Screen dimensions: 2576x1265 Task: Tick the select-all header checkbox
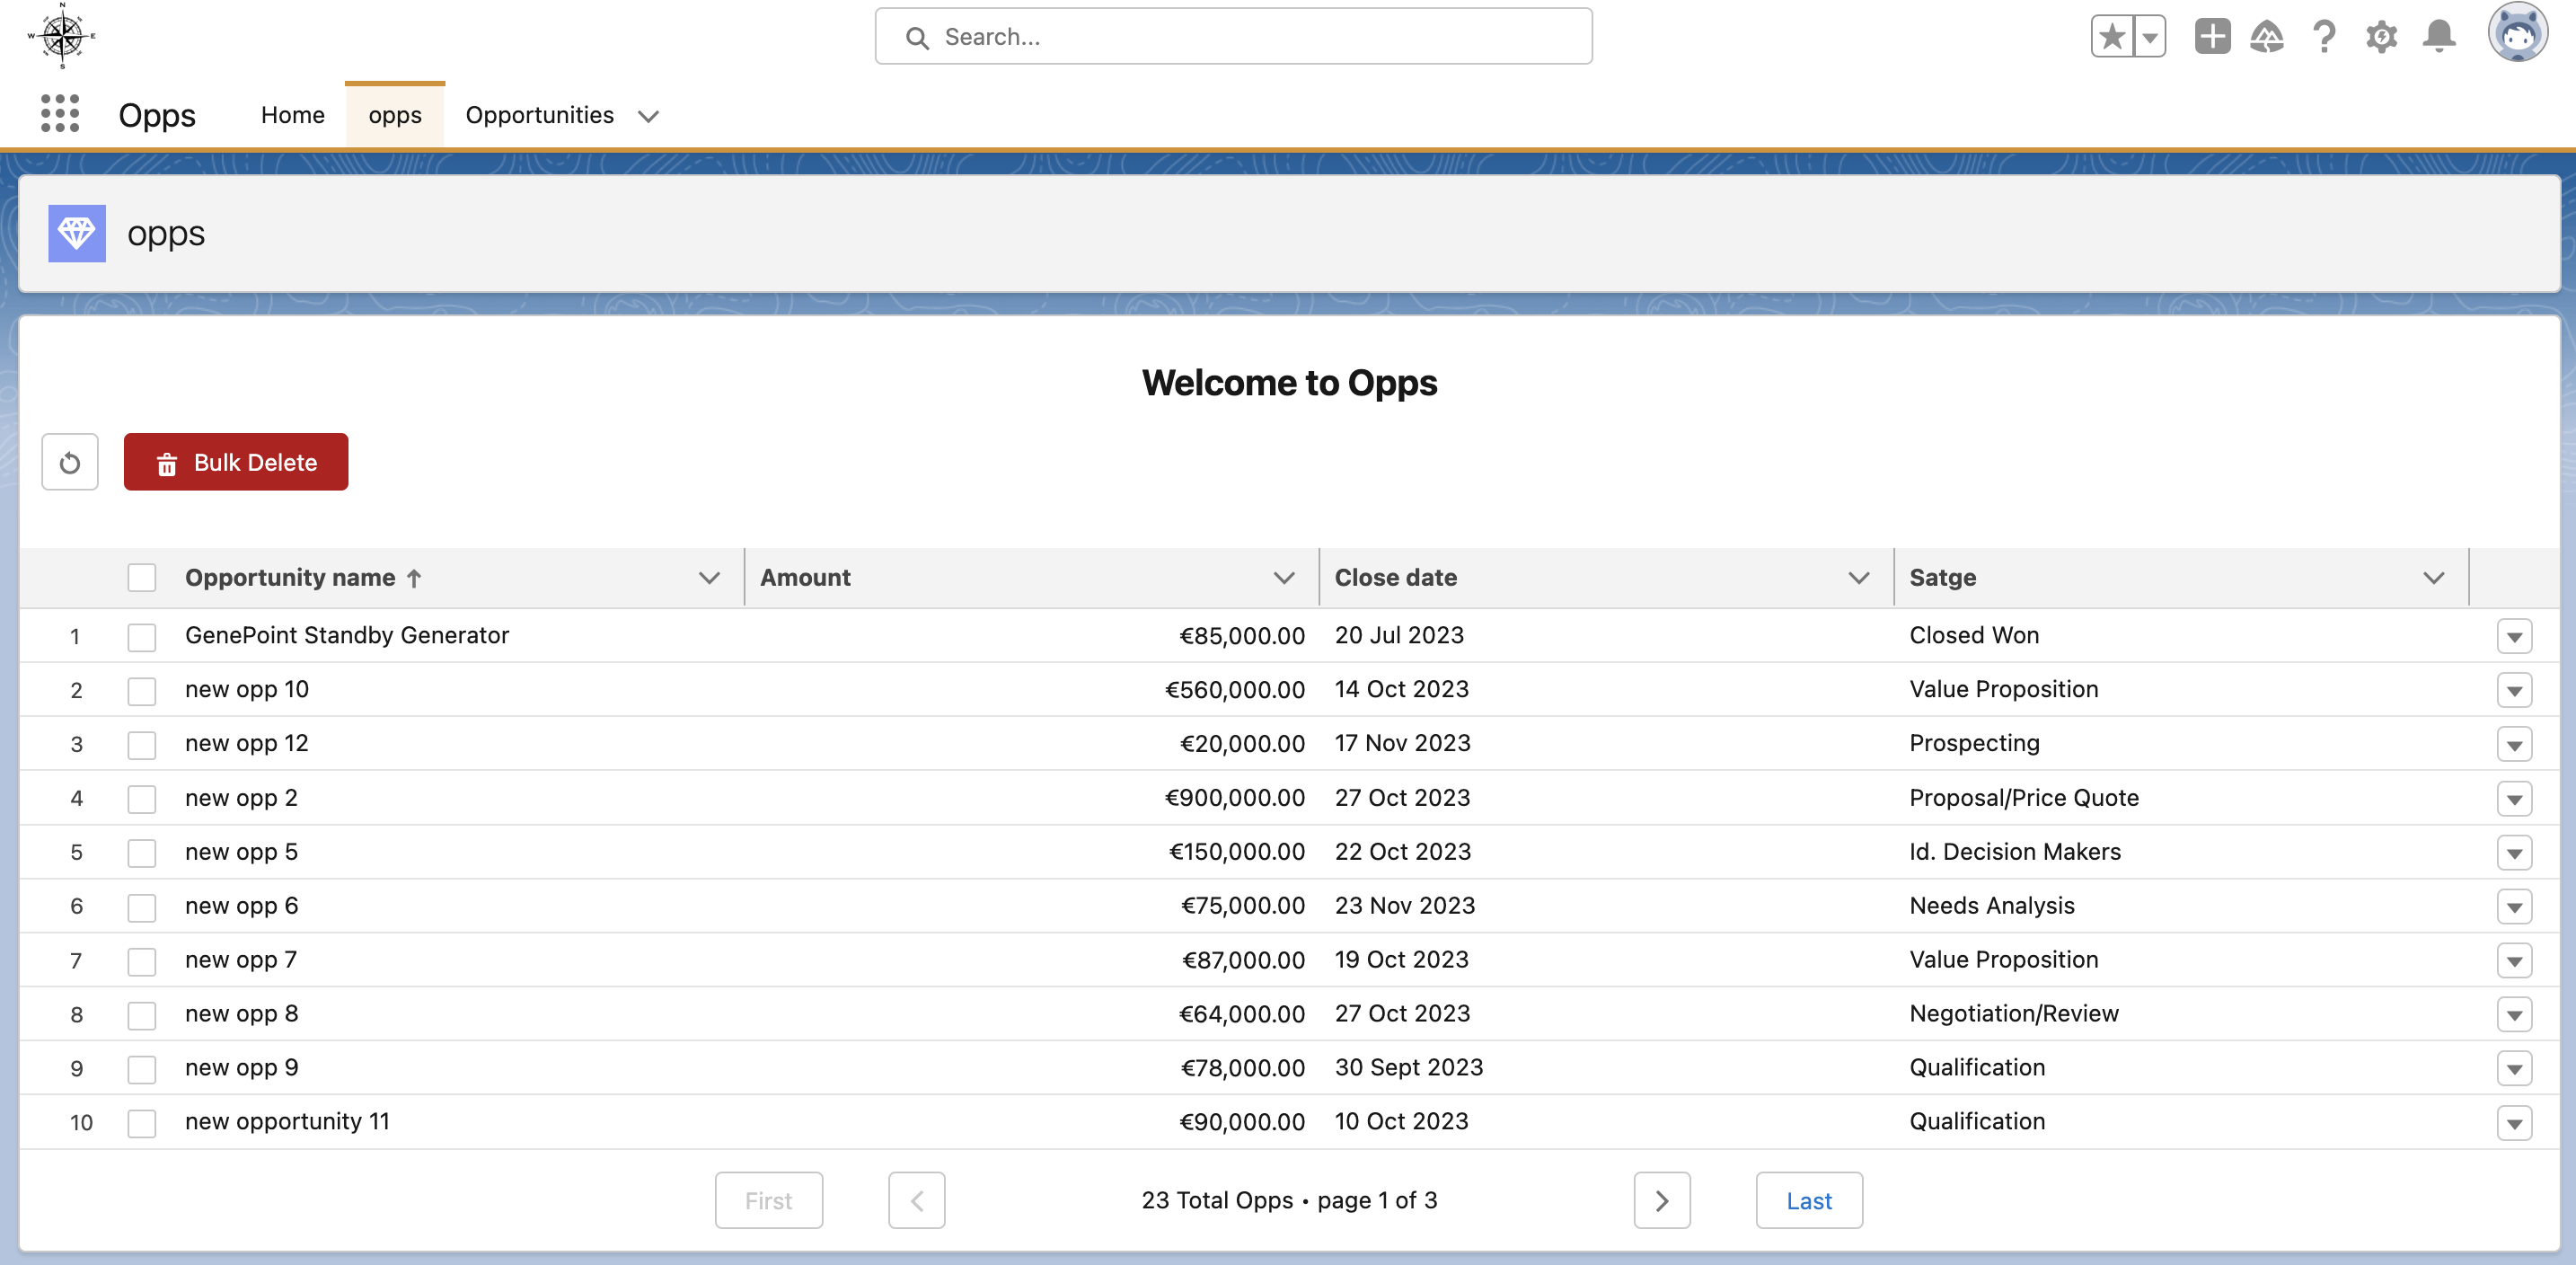142,577
